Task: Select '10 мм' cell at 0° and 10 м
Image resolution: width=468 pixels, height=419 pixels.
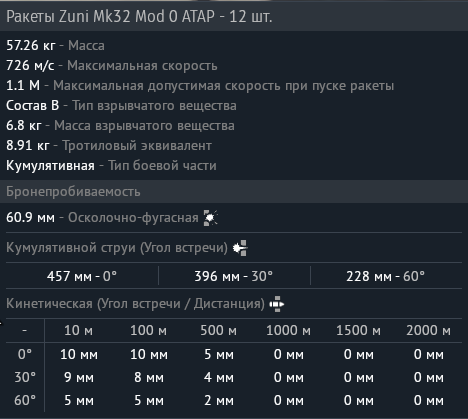Action: click(79, 354)
